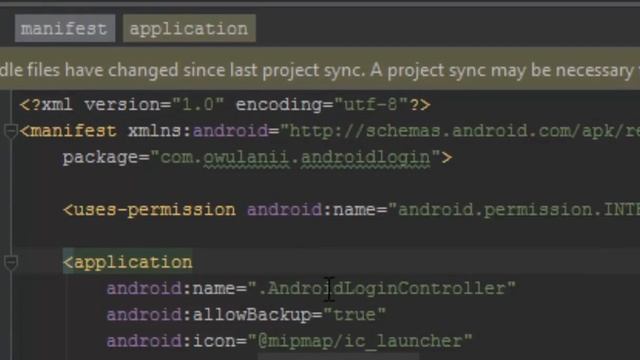Select the manifest breadcrumb
This screenshot has height=360, width=640.
click(x=65, y=29)
